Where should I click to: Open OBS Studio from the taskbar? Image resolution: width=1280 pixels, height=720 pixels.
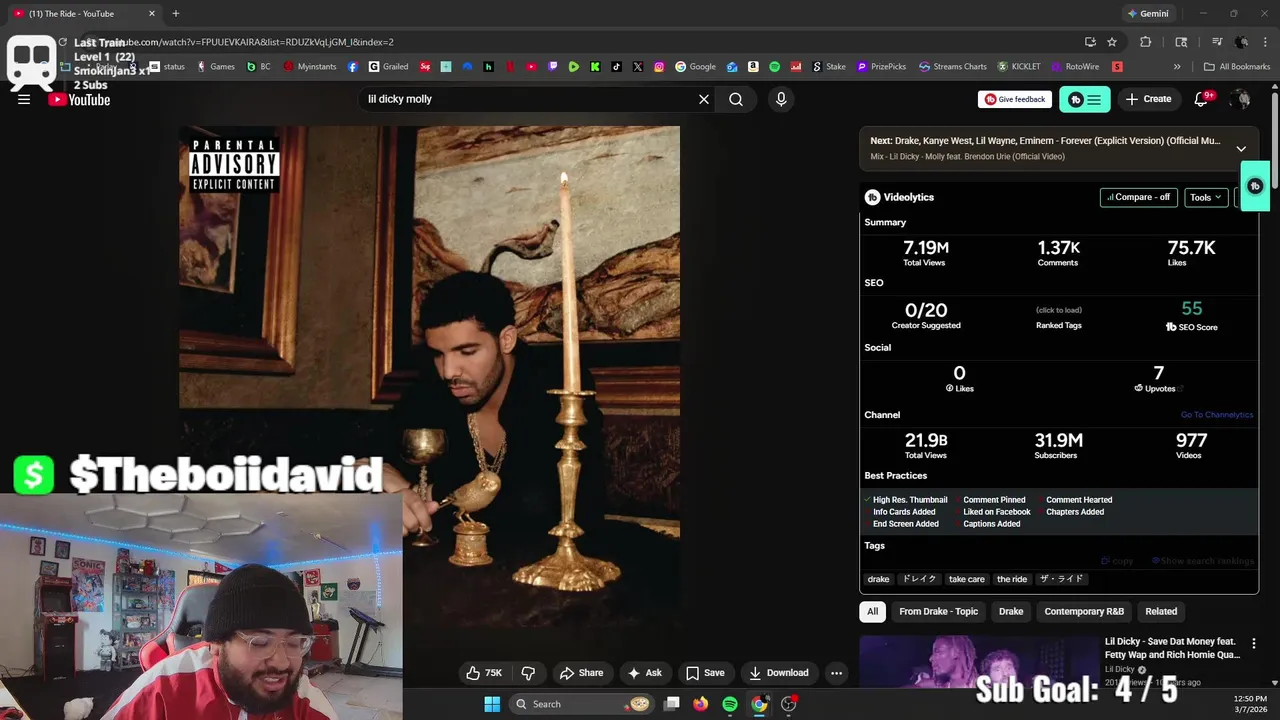789,704
